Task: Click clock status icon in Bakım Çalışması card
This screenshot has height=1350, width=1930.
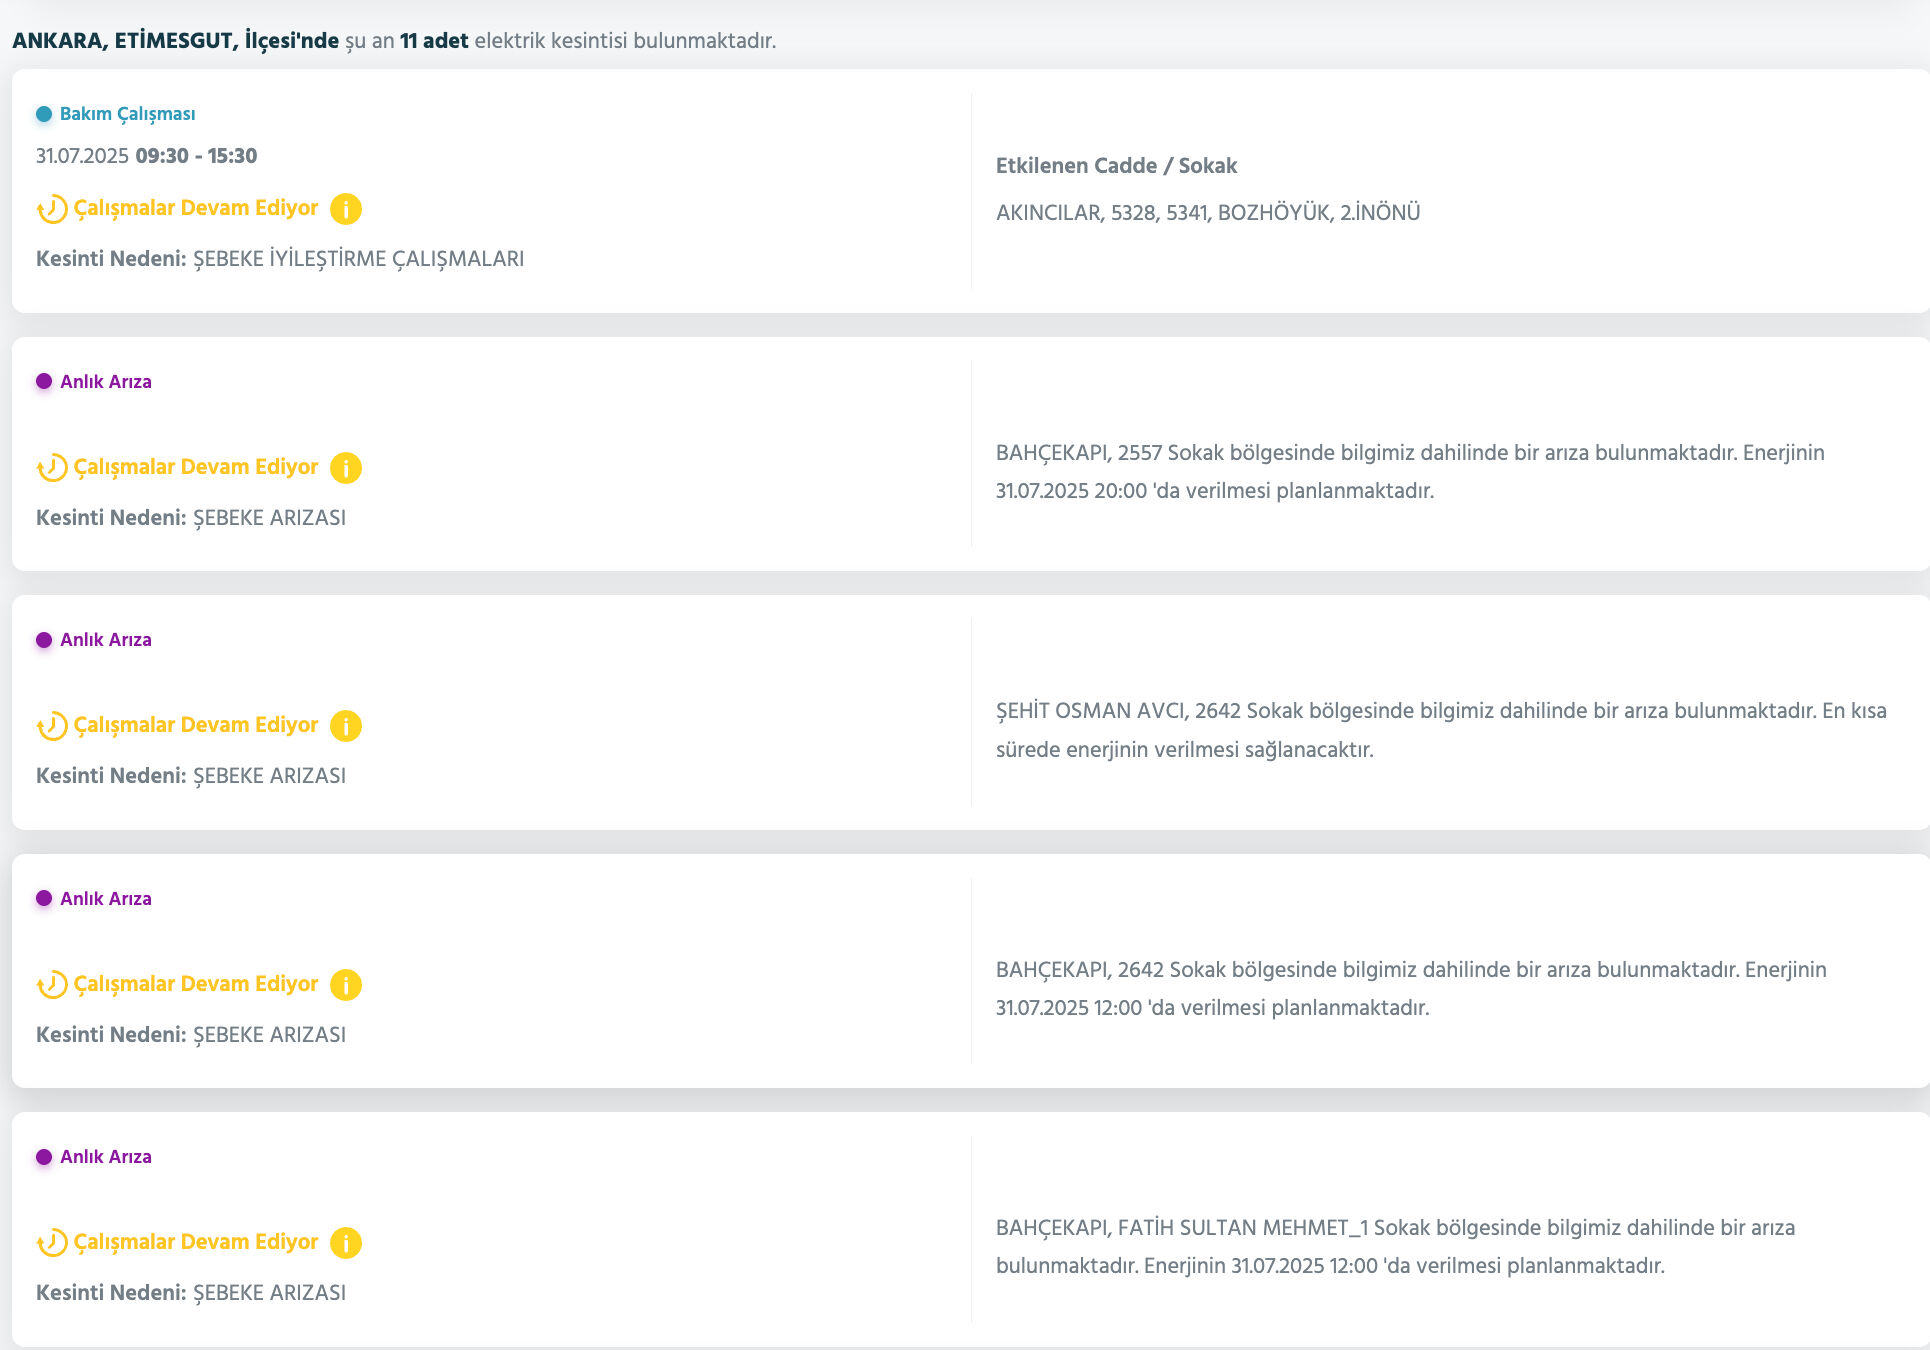Action: (x=52, y=209)
